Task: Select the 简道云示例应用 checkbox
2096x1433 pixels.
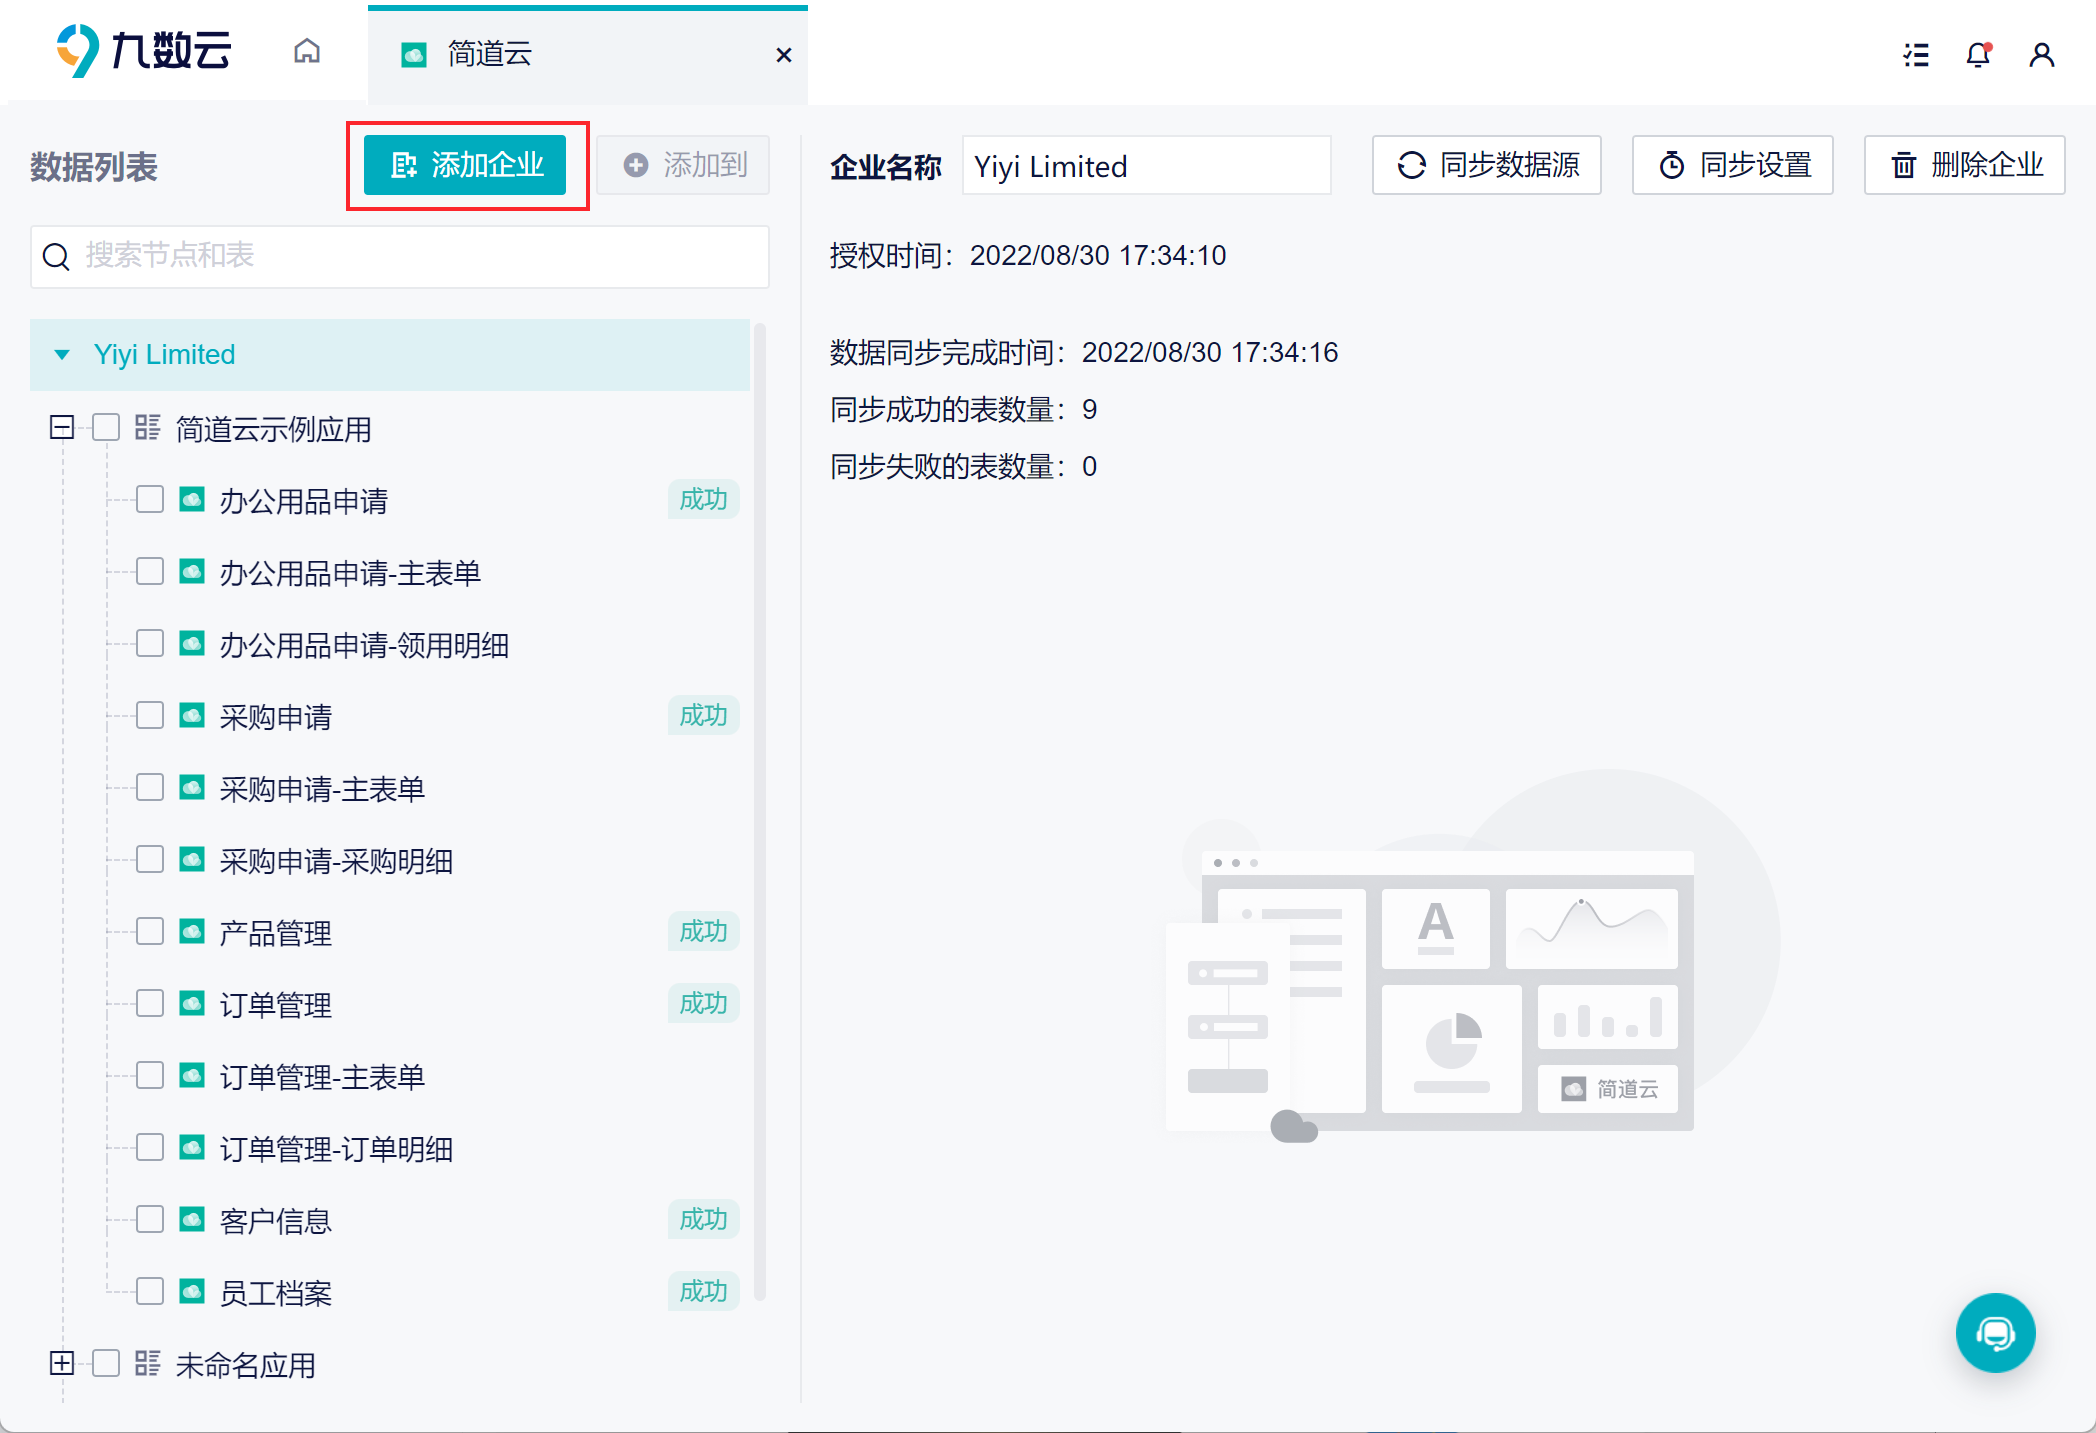Action: [106, 428]
